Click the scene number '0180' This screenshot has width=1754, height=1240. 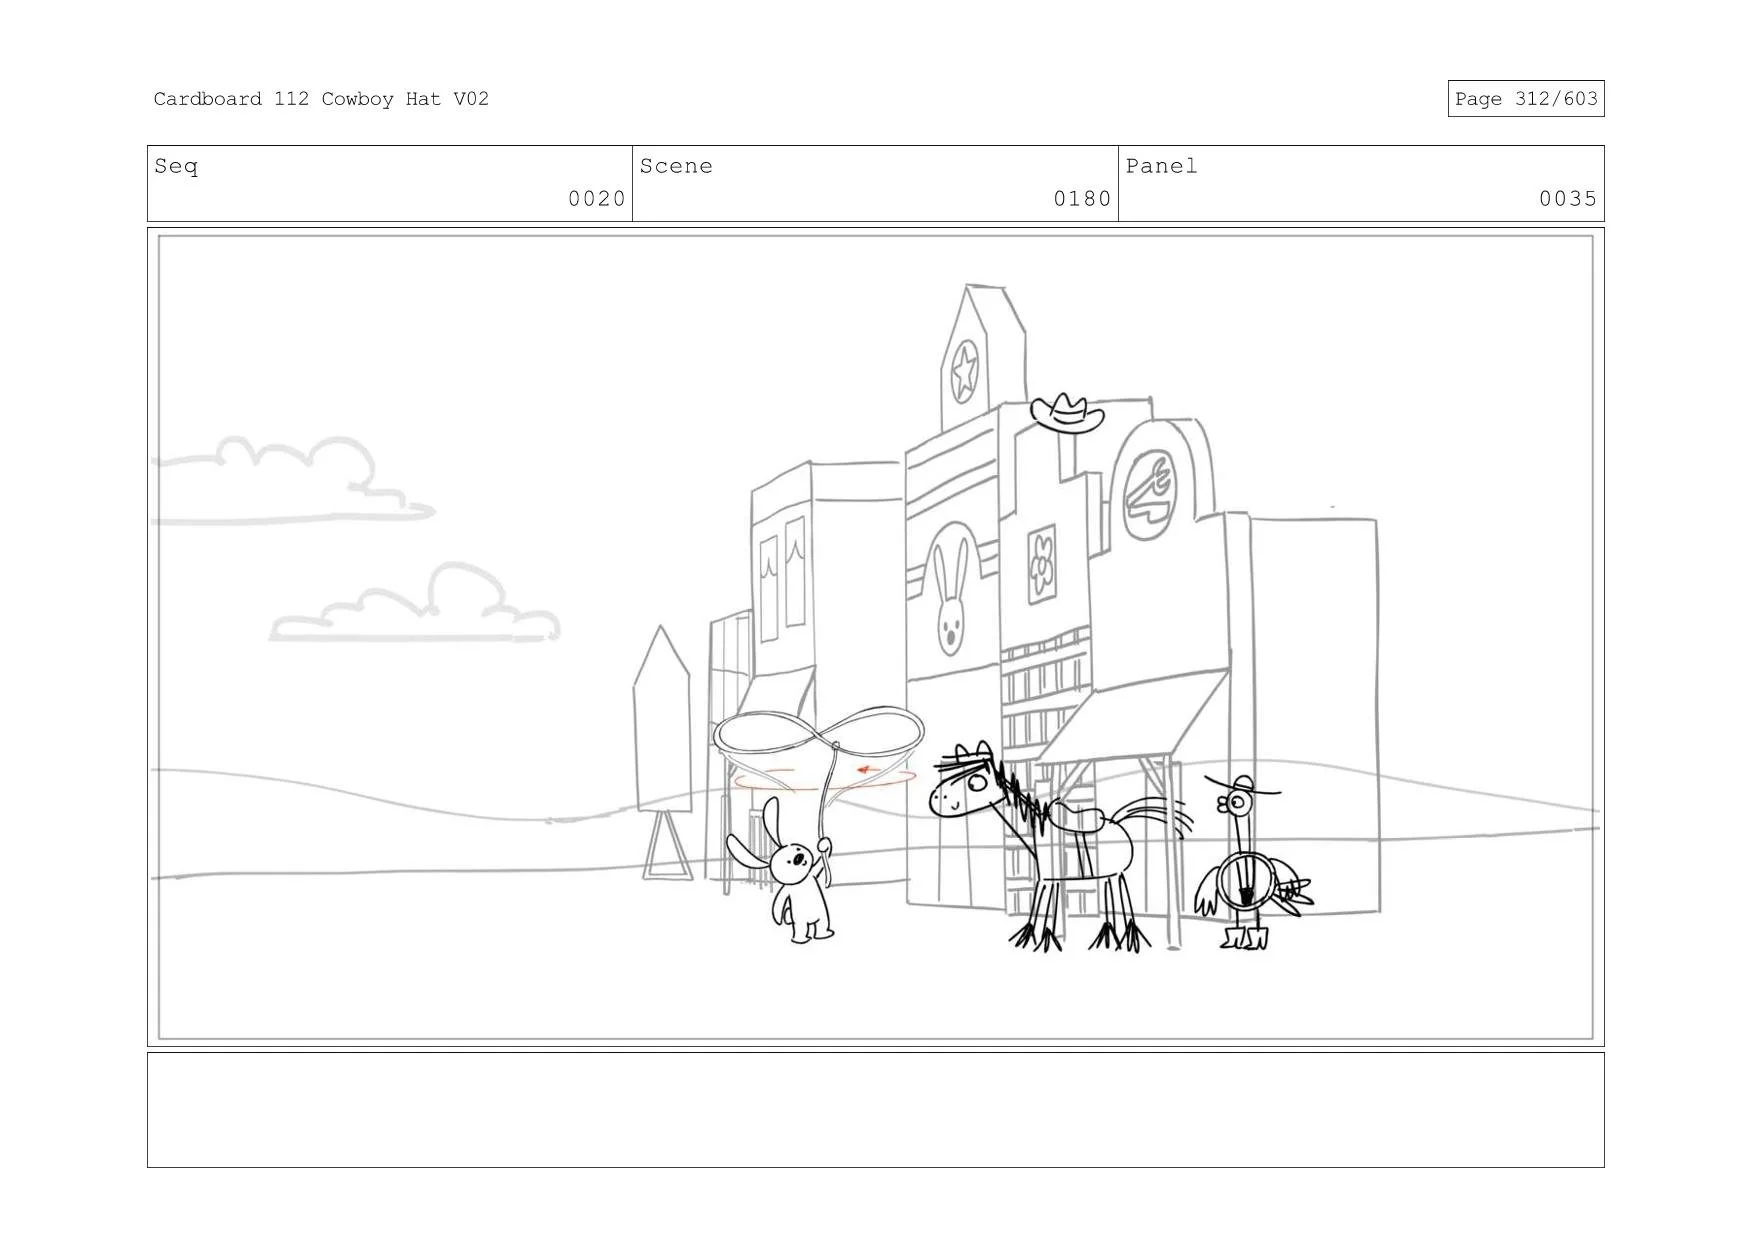1082,199
